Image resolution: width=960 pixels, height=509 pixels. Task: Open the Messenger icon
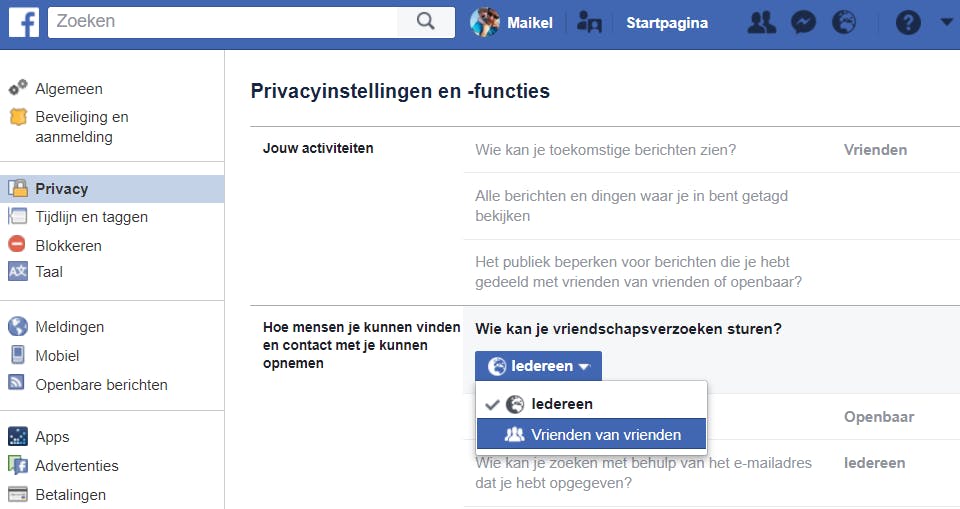(803, 22)
